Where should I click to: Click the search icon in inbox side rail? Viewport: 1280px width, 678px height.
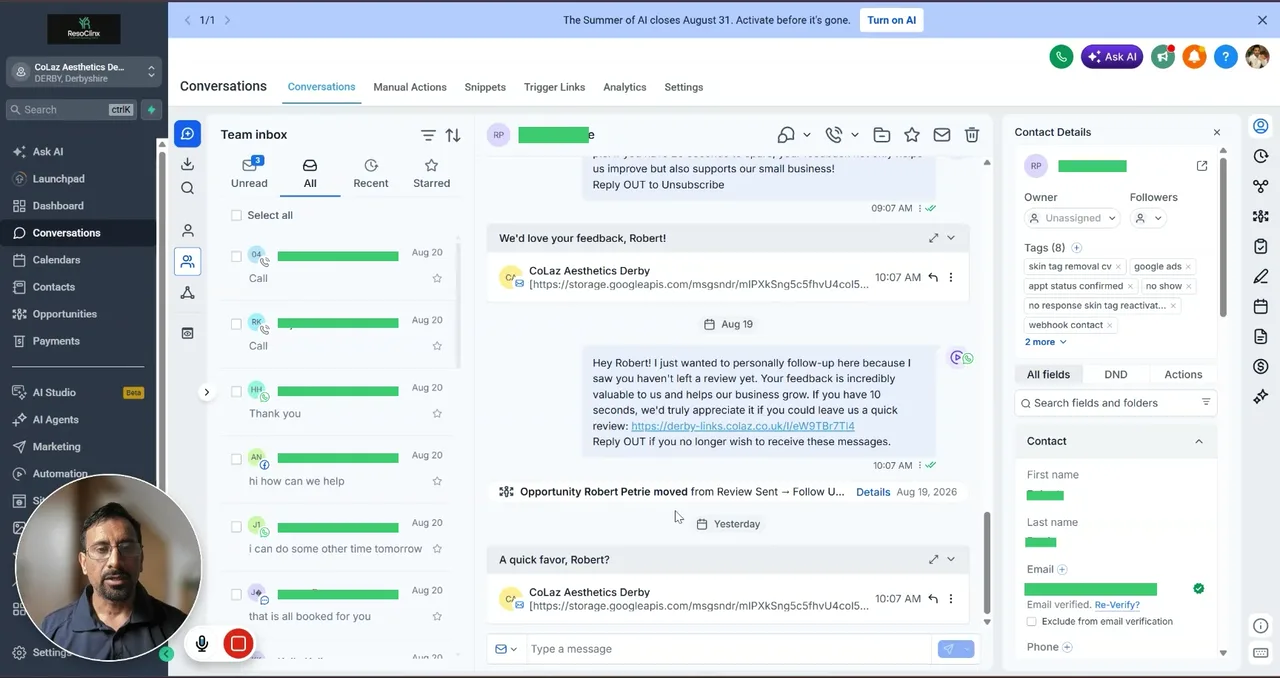click(x=187, y=188)
